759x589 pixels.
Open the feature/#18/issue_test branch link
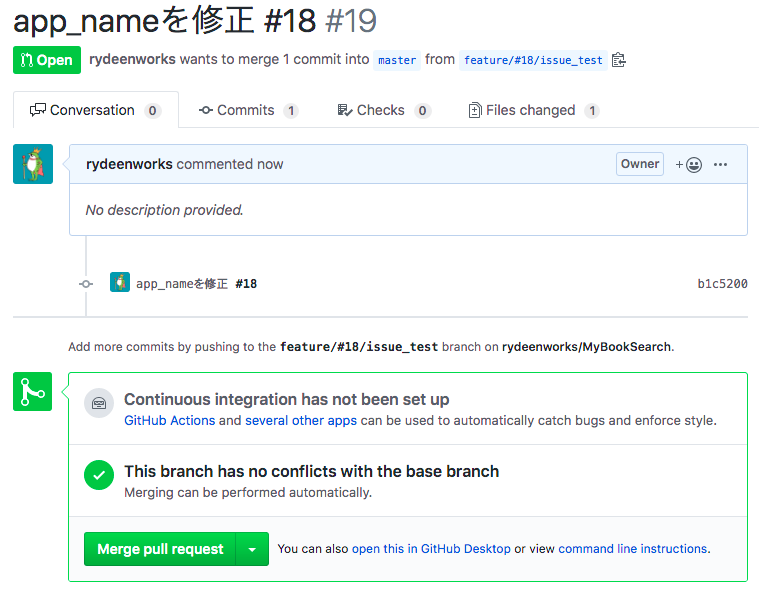[x=533, y=60]
